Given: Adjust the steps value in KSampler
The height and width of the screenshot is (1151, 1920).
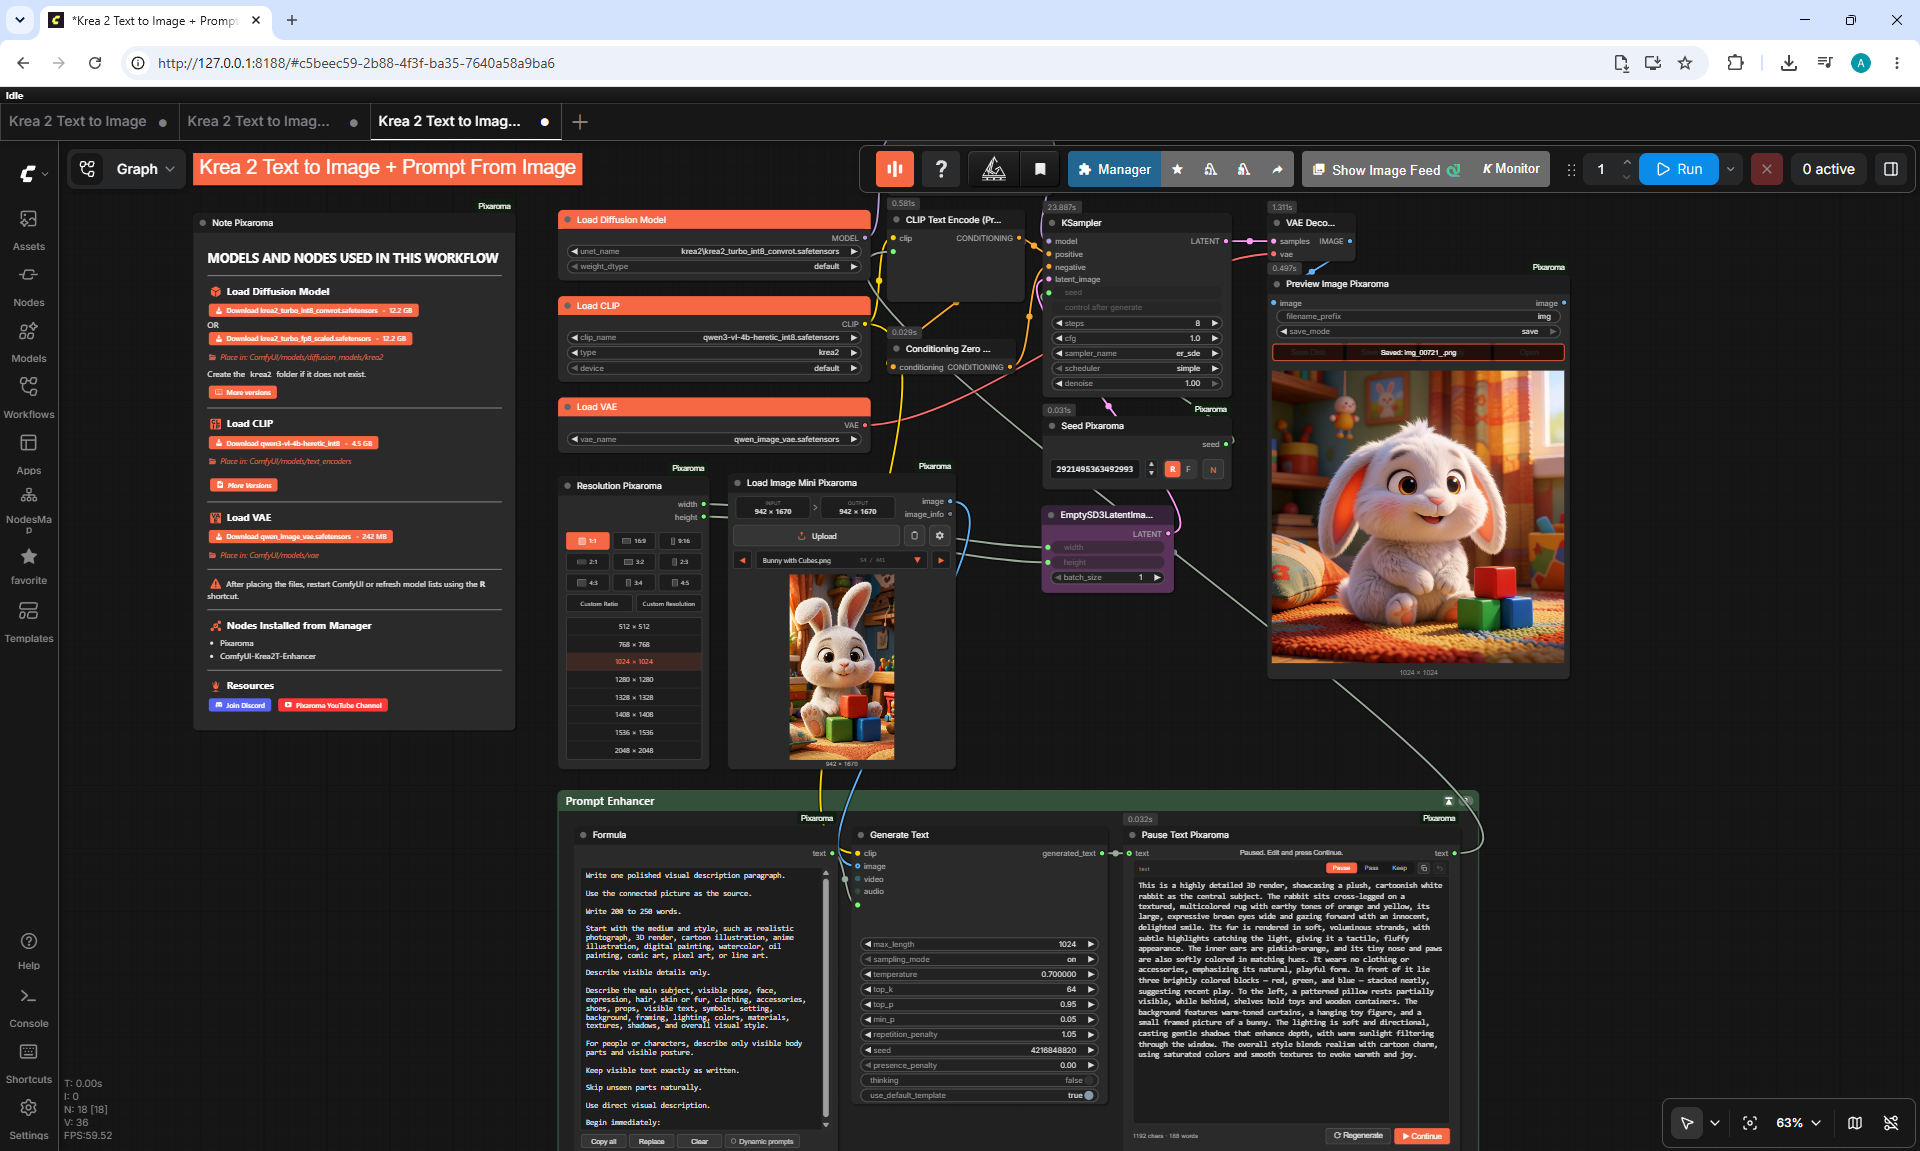Looking at the screenshot, I should click(1137, 324).
